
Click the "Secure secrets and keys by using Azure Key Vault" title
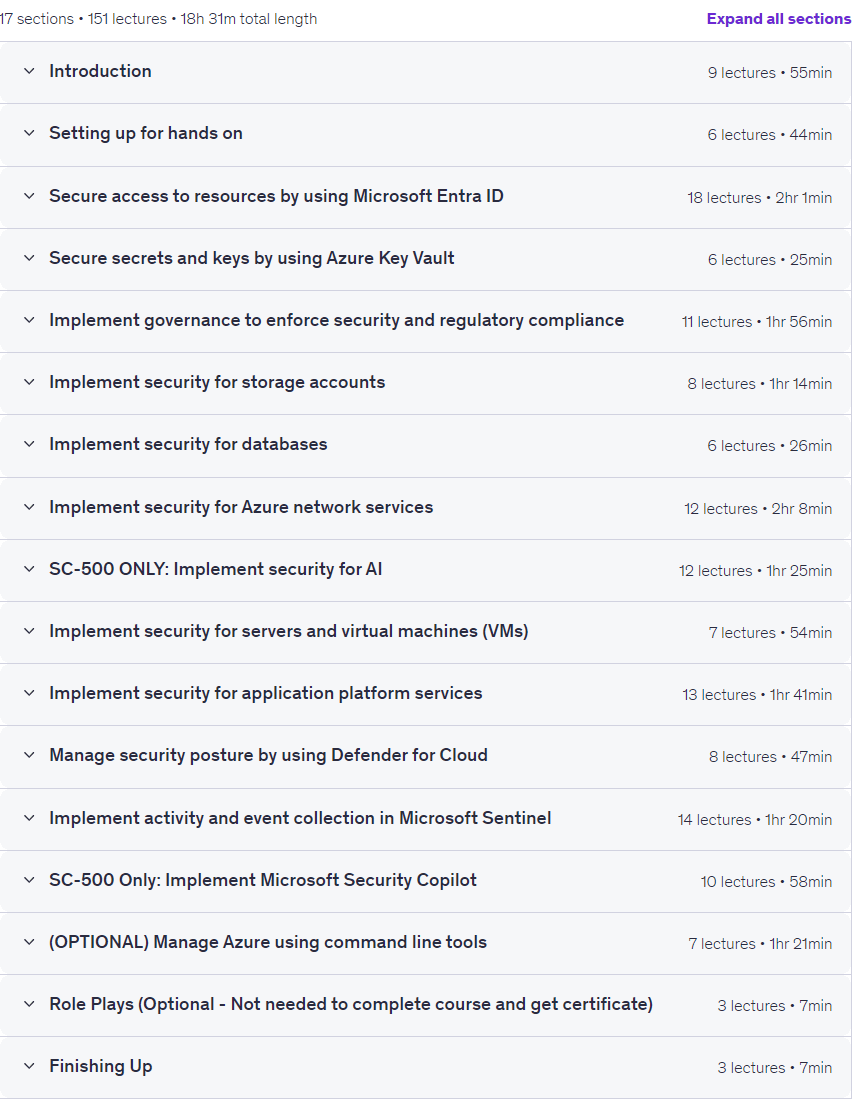coord(252,259)
